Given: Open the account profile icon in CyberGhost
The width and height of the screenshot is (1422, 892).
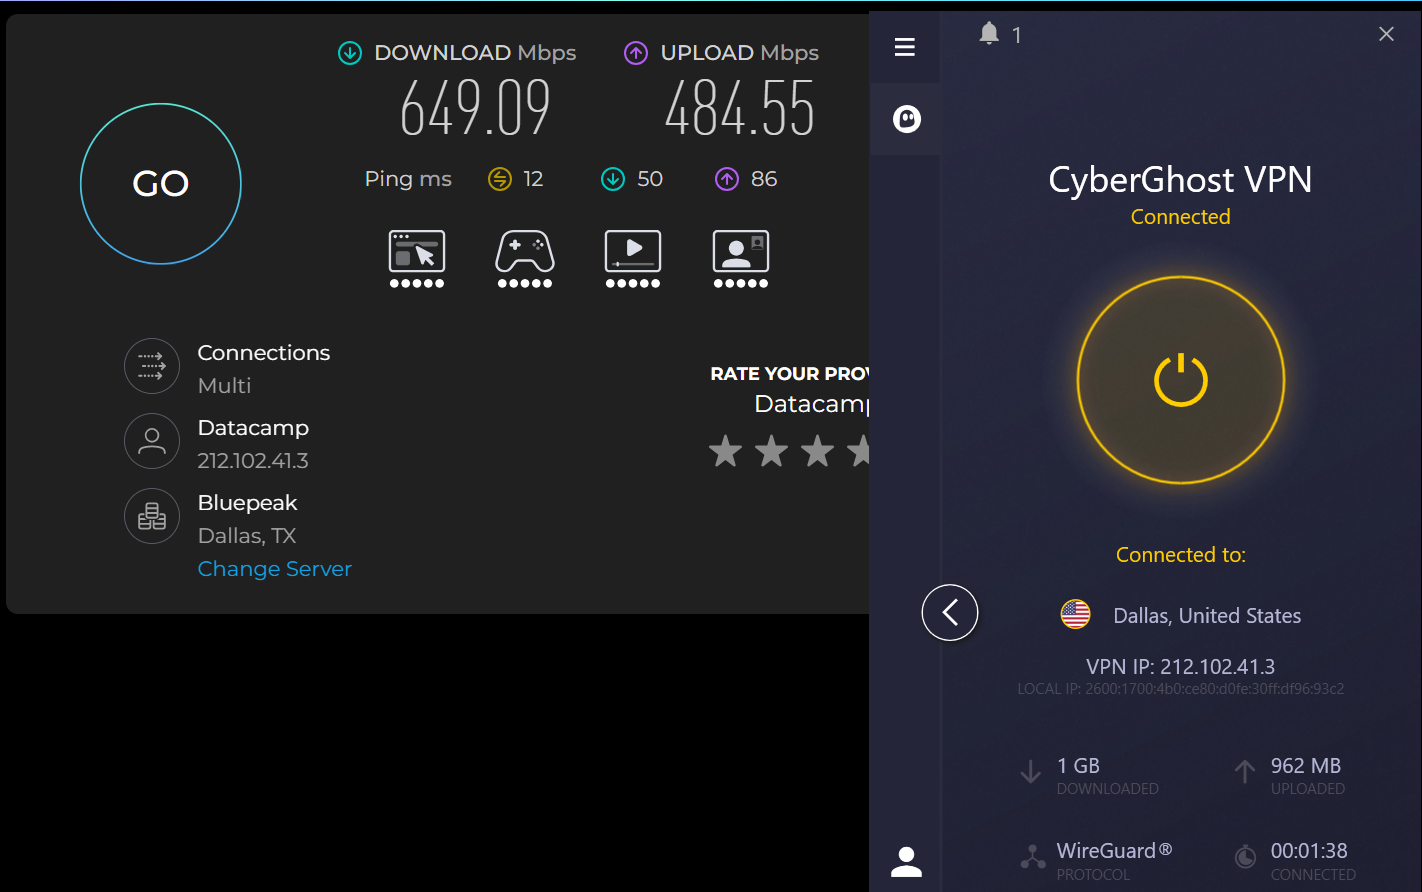Looking at the screenshot, I should [906, 862].
